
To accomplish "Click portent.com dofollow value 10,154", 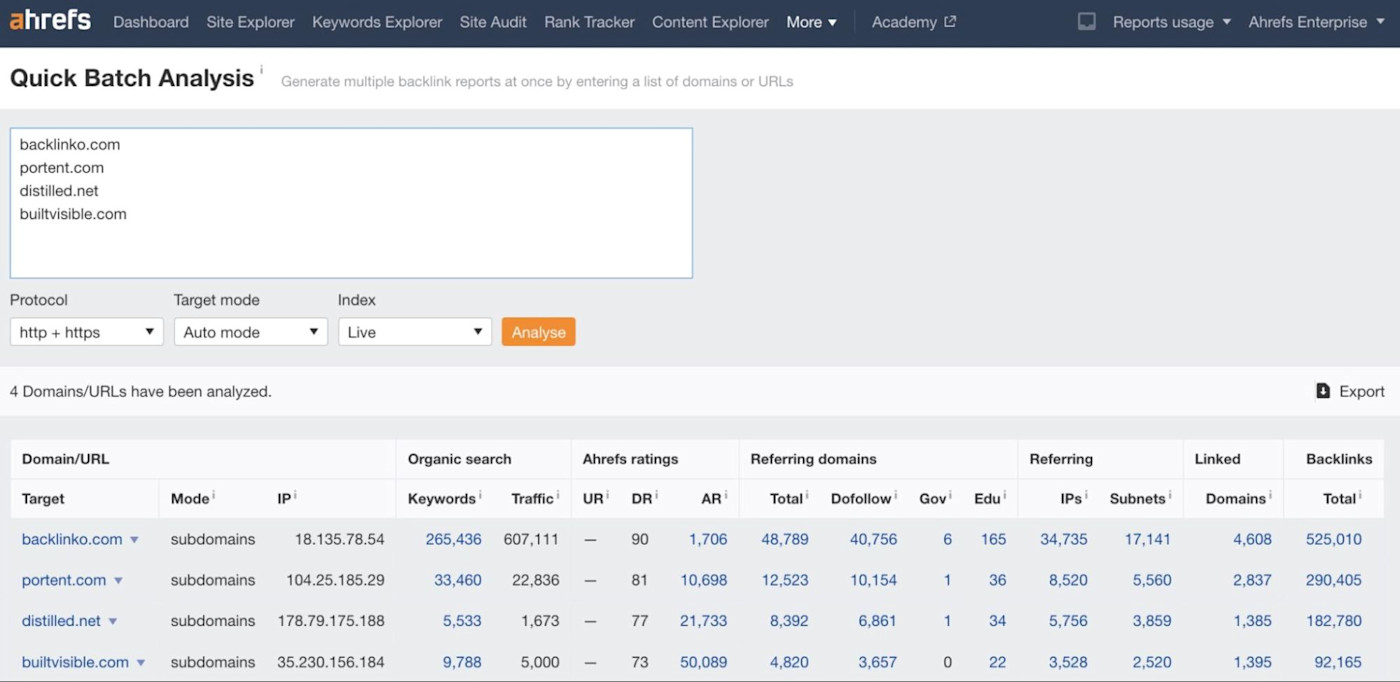I will [x=873, y=580].
